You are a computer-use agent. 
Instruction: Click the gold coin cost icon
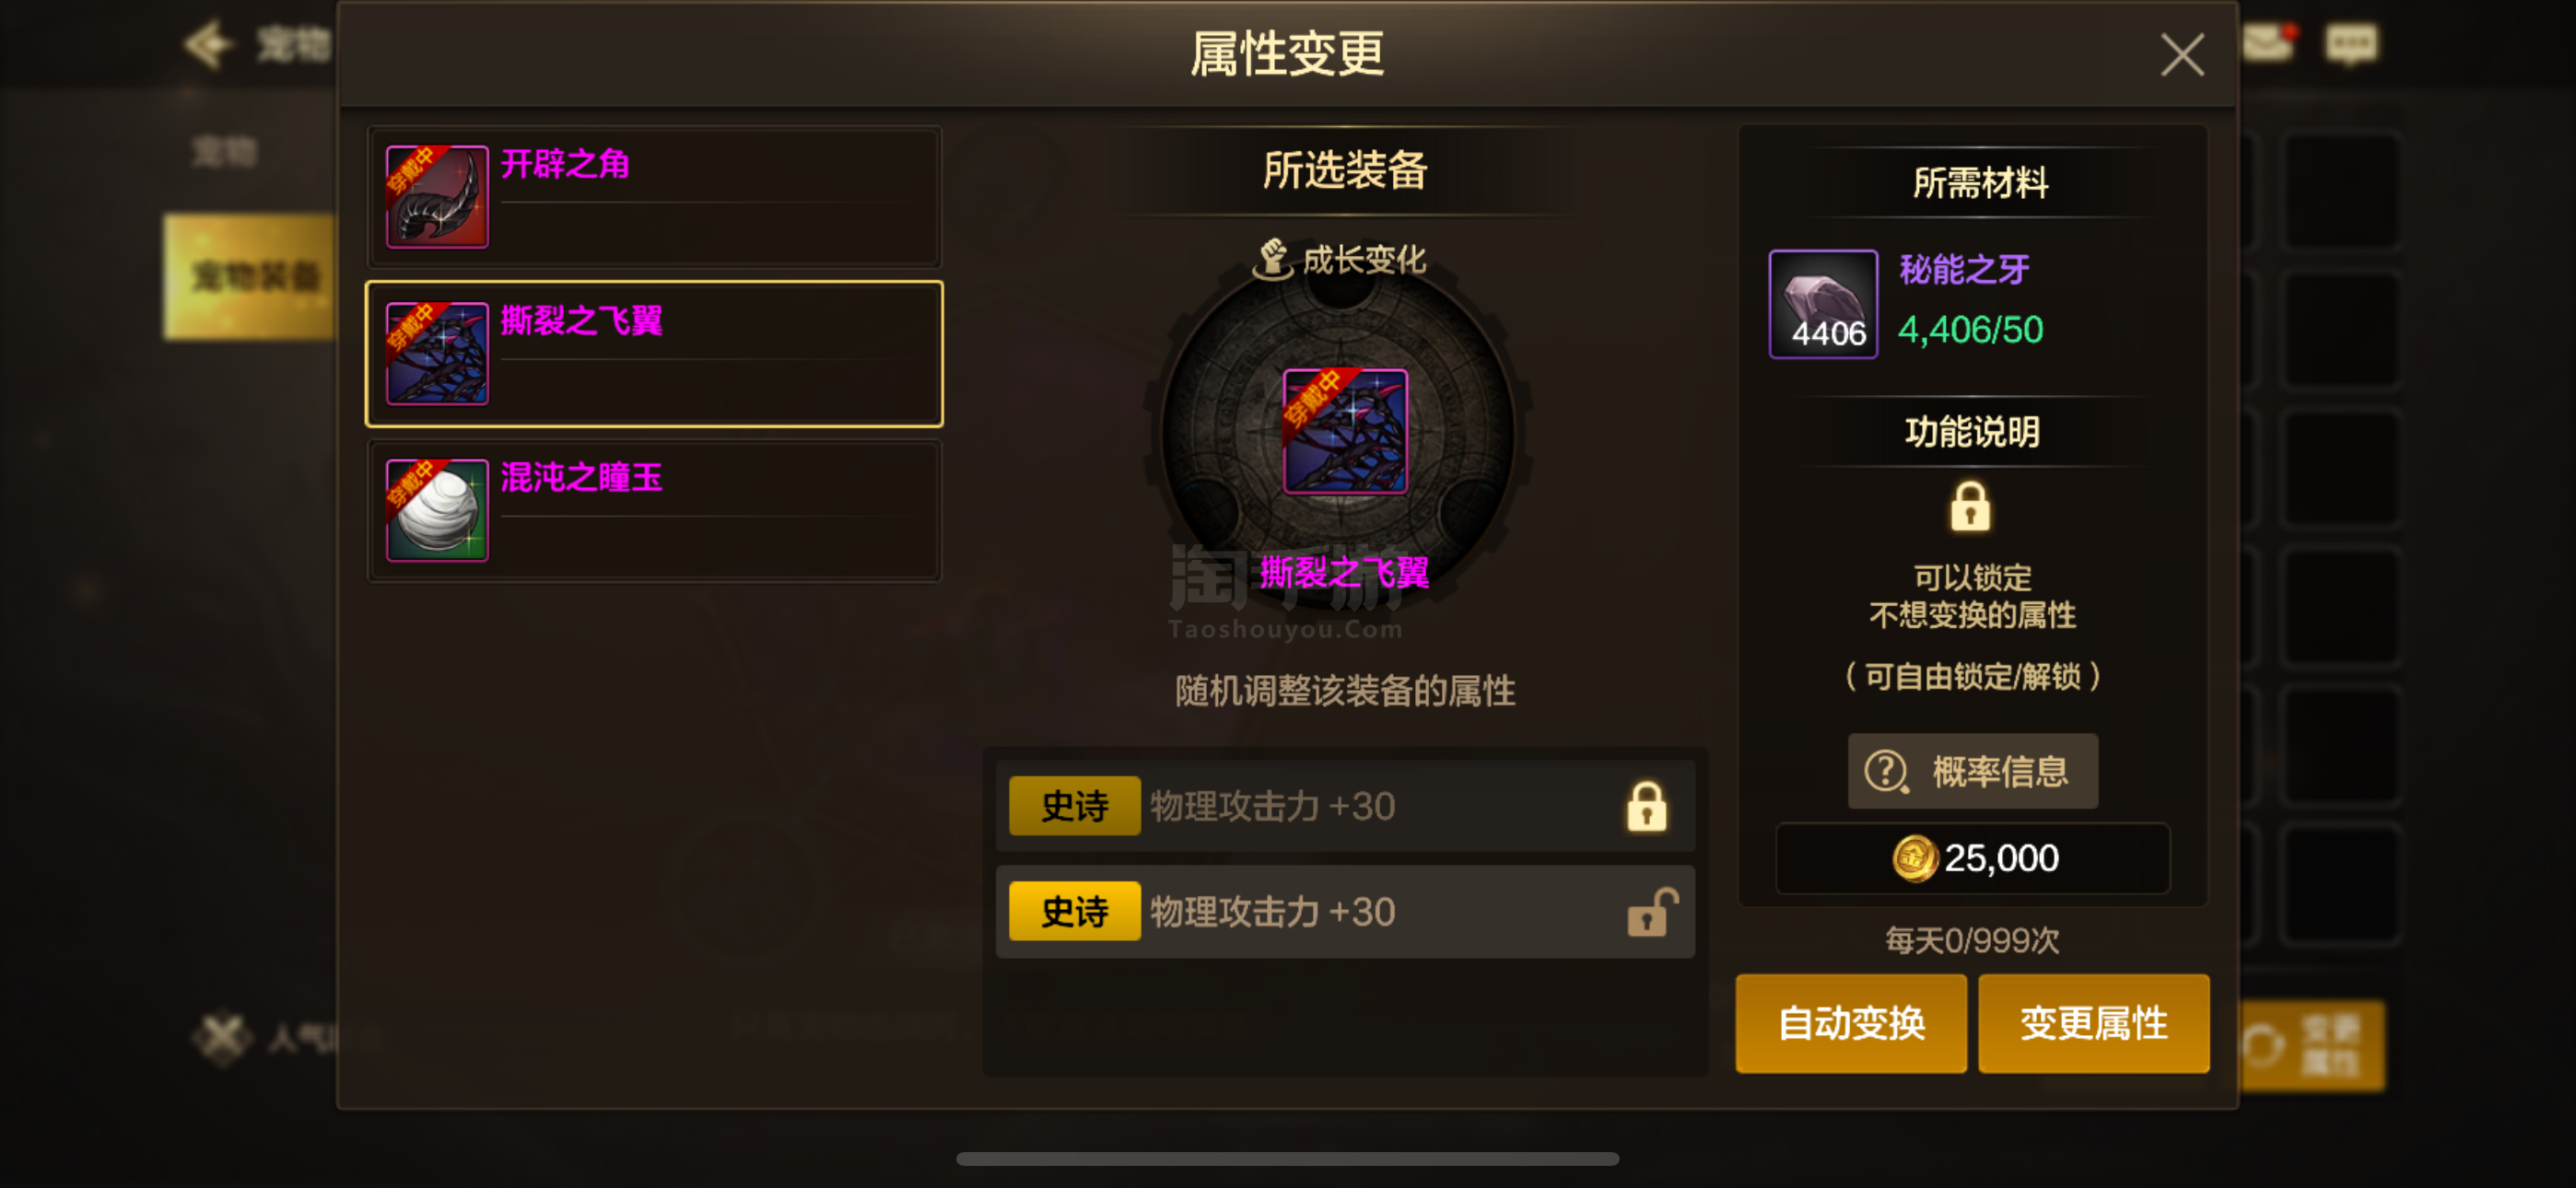pos(1914,858)
